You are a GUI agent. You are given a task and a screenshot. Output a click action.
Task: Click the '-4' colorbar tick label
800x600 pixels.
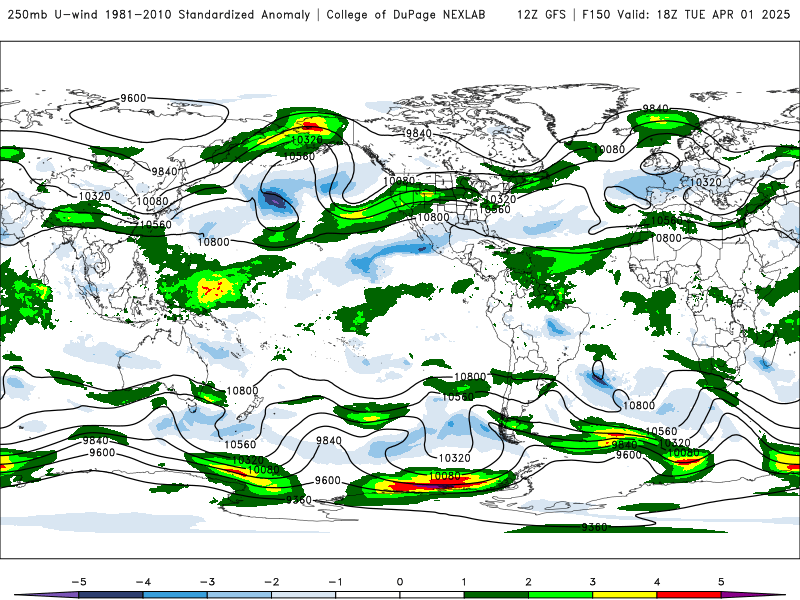pyautogui.click(x=143, y=582)
